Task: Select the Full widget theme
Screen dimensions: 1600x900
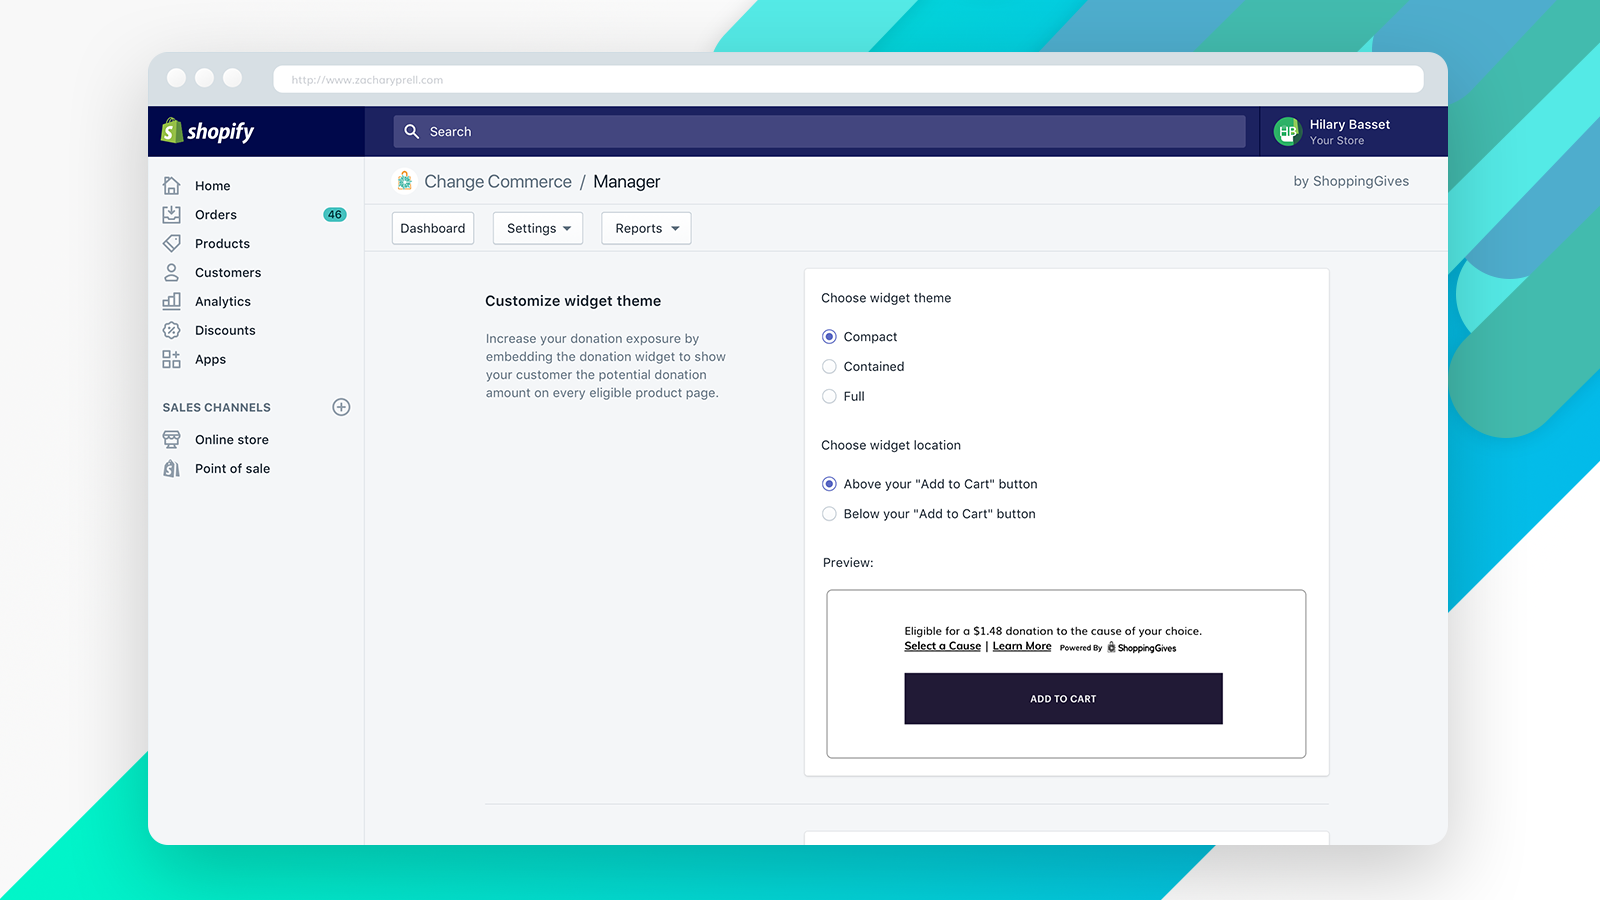Action: [x=829, y=397]
